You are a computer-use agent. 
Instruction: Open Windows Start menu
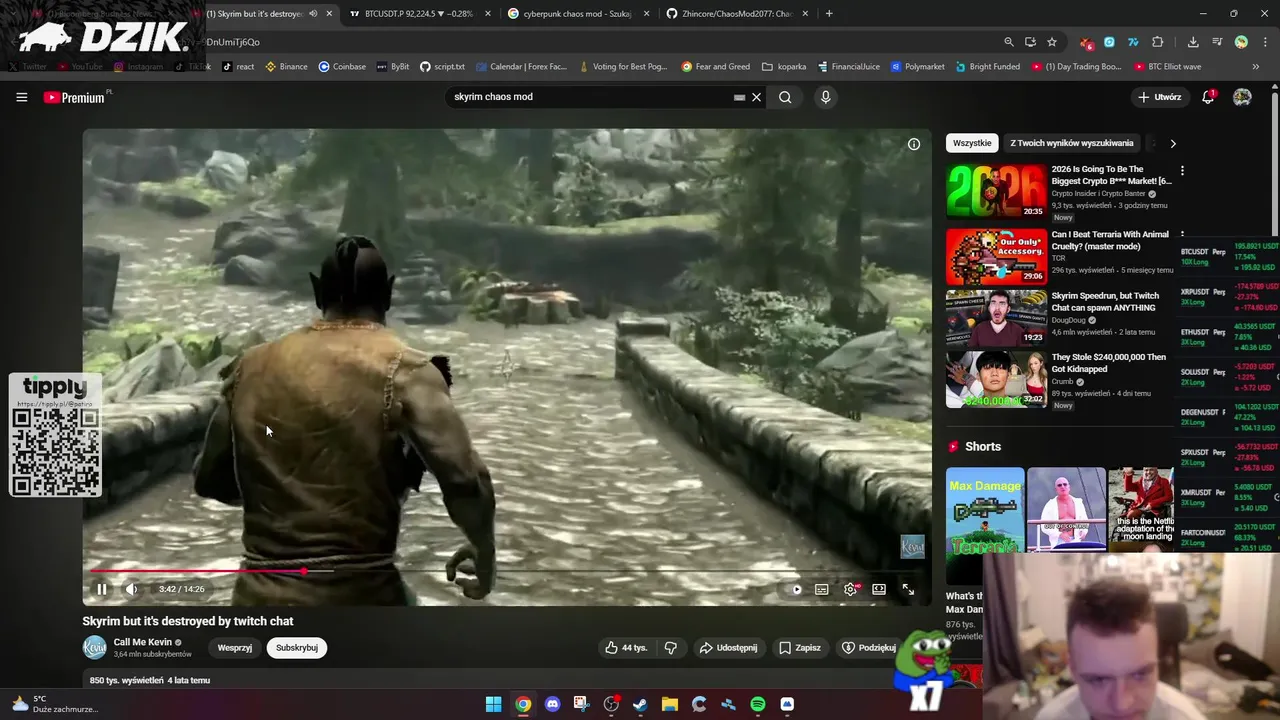[493, 704]
